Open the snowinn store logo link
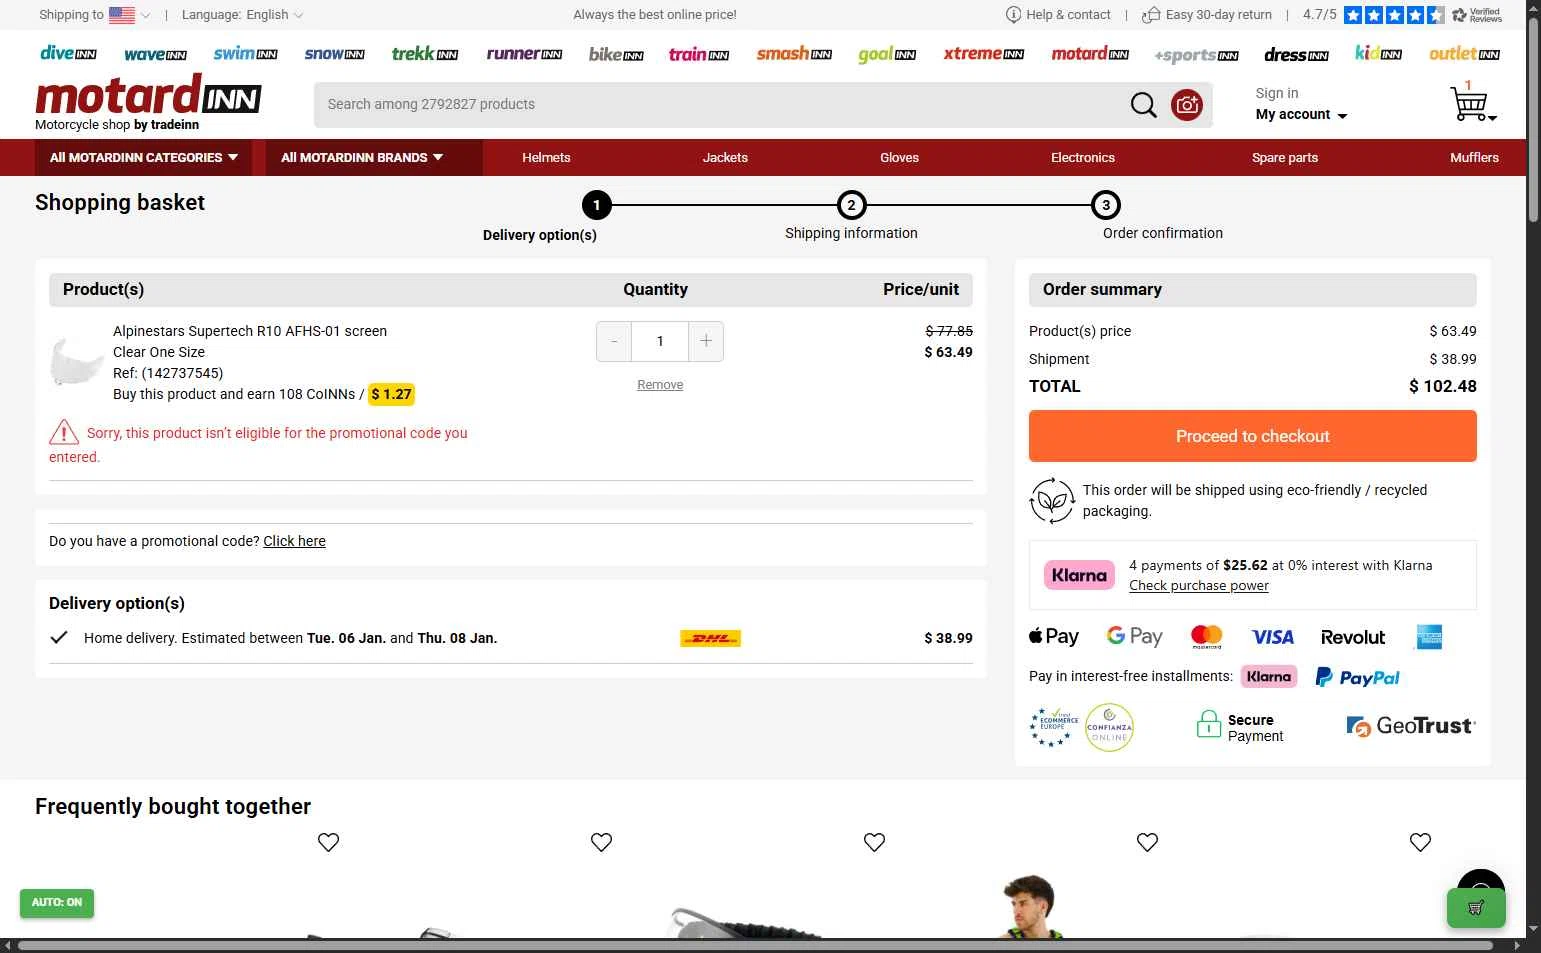The width and height of the screenshot is (1541, 953). [334, 54]
